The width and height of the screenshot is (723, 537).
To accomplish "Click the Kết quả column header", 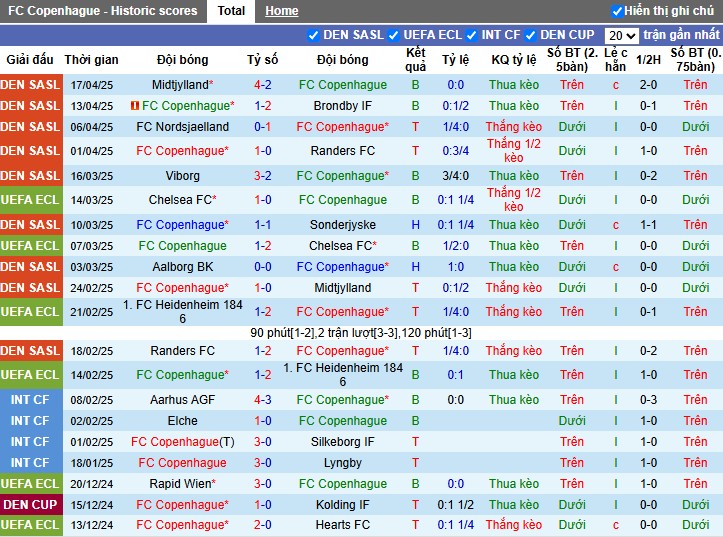I will tap(415, 60).
